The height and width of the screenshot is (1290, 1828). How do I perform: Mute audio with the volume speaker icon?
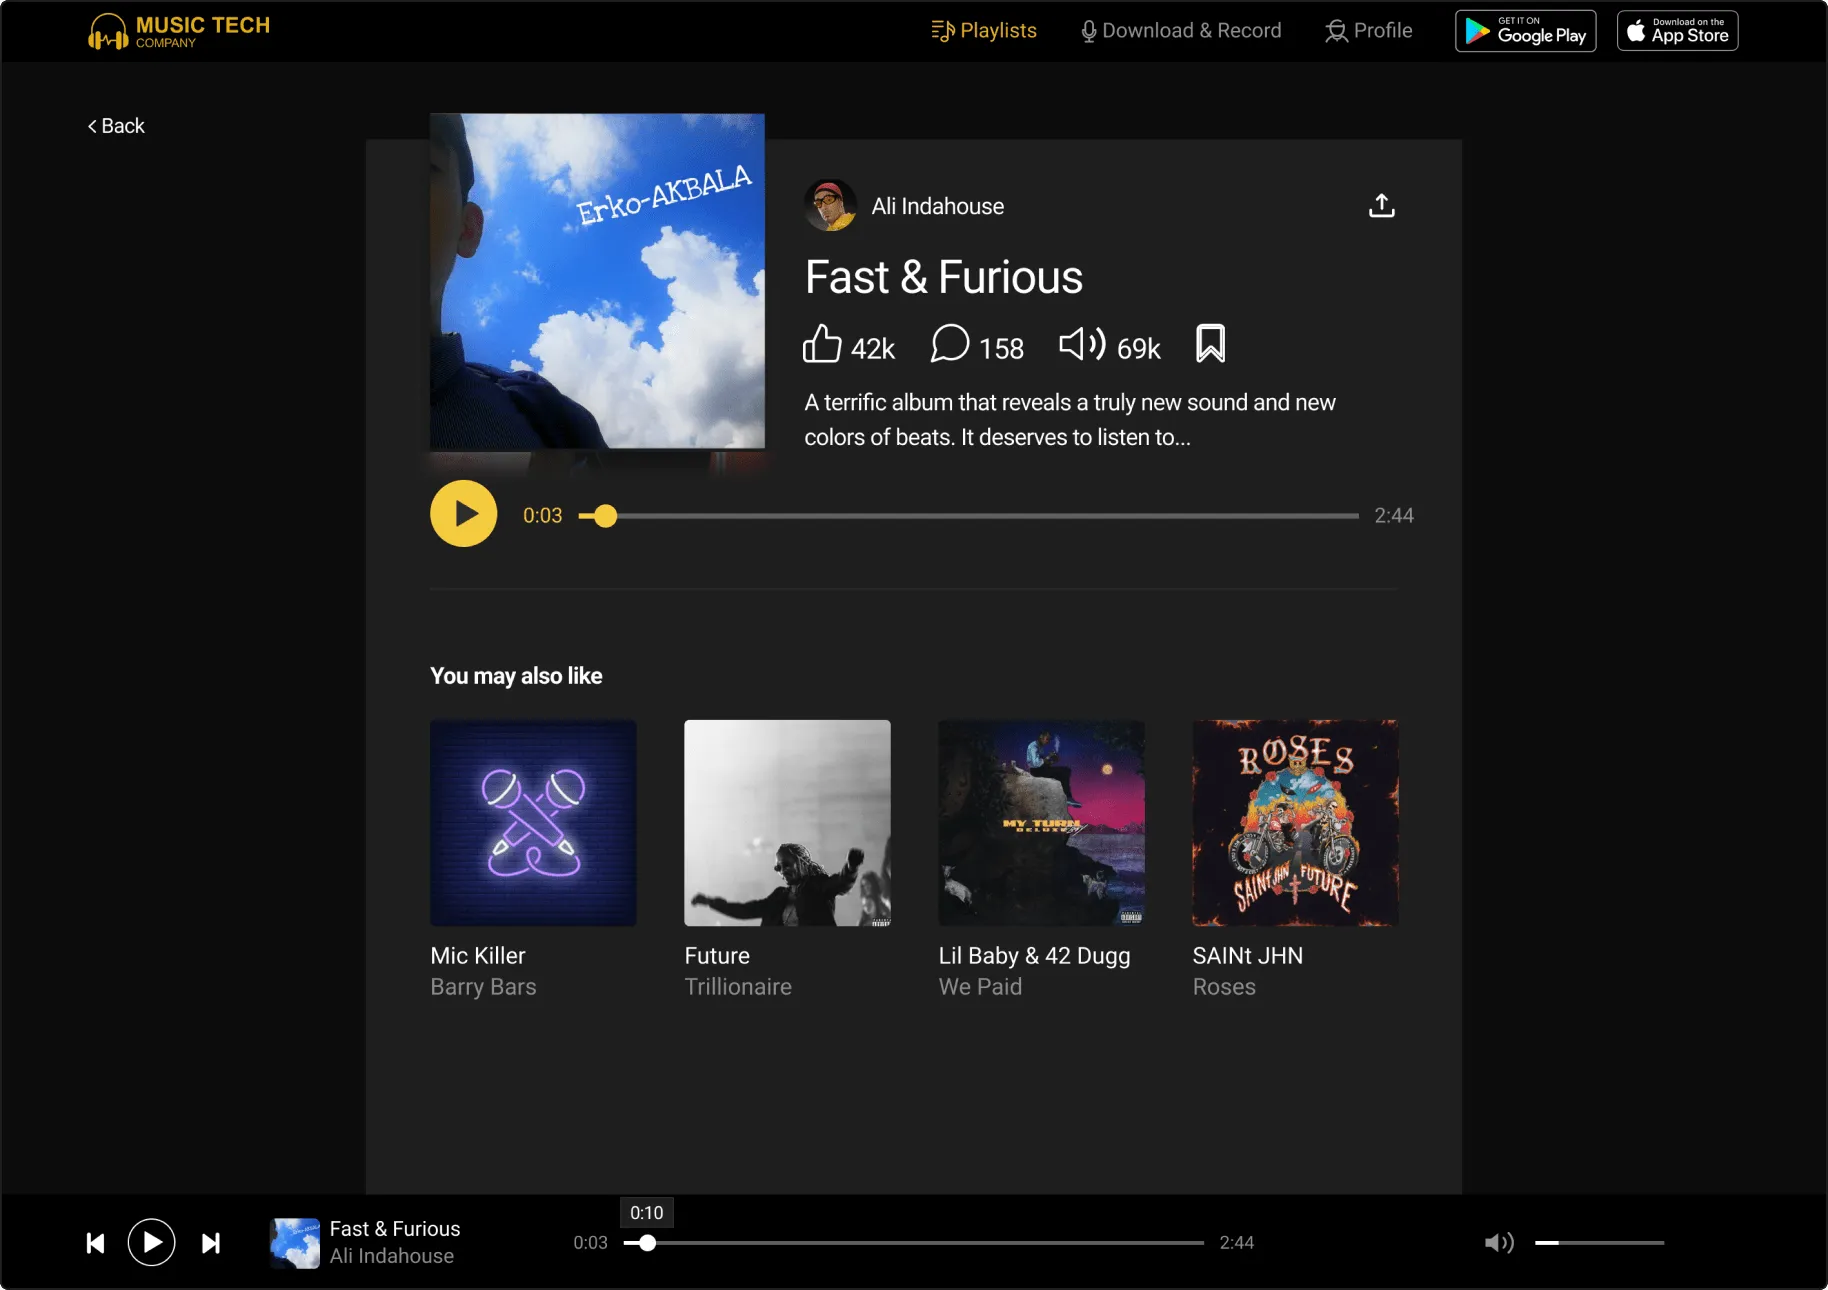click(x=1499, y=1243)
